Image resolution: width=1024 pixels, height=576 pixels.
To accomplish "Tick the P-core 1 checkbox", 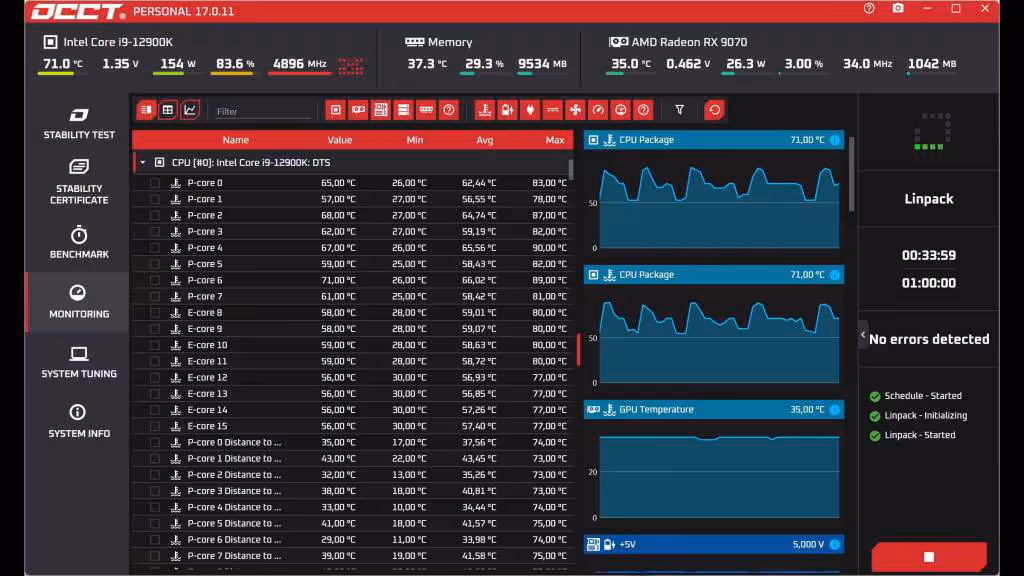I will pyautogui.click(x=155, y=199).
